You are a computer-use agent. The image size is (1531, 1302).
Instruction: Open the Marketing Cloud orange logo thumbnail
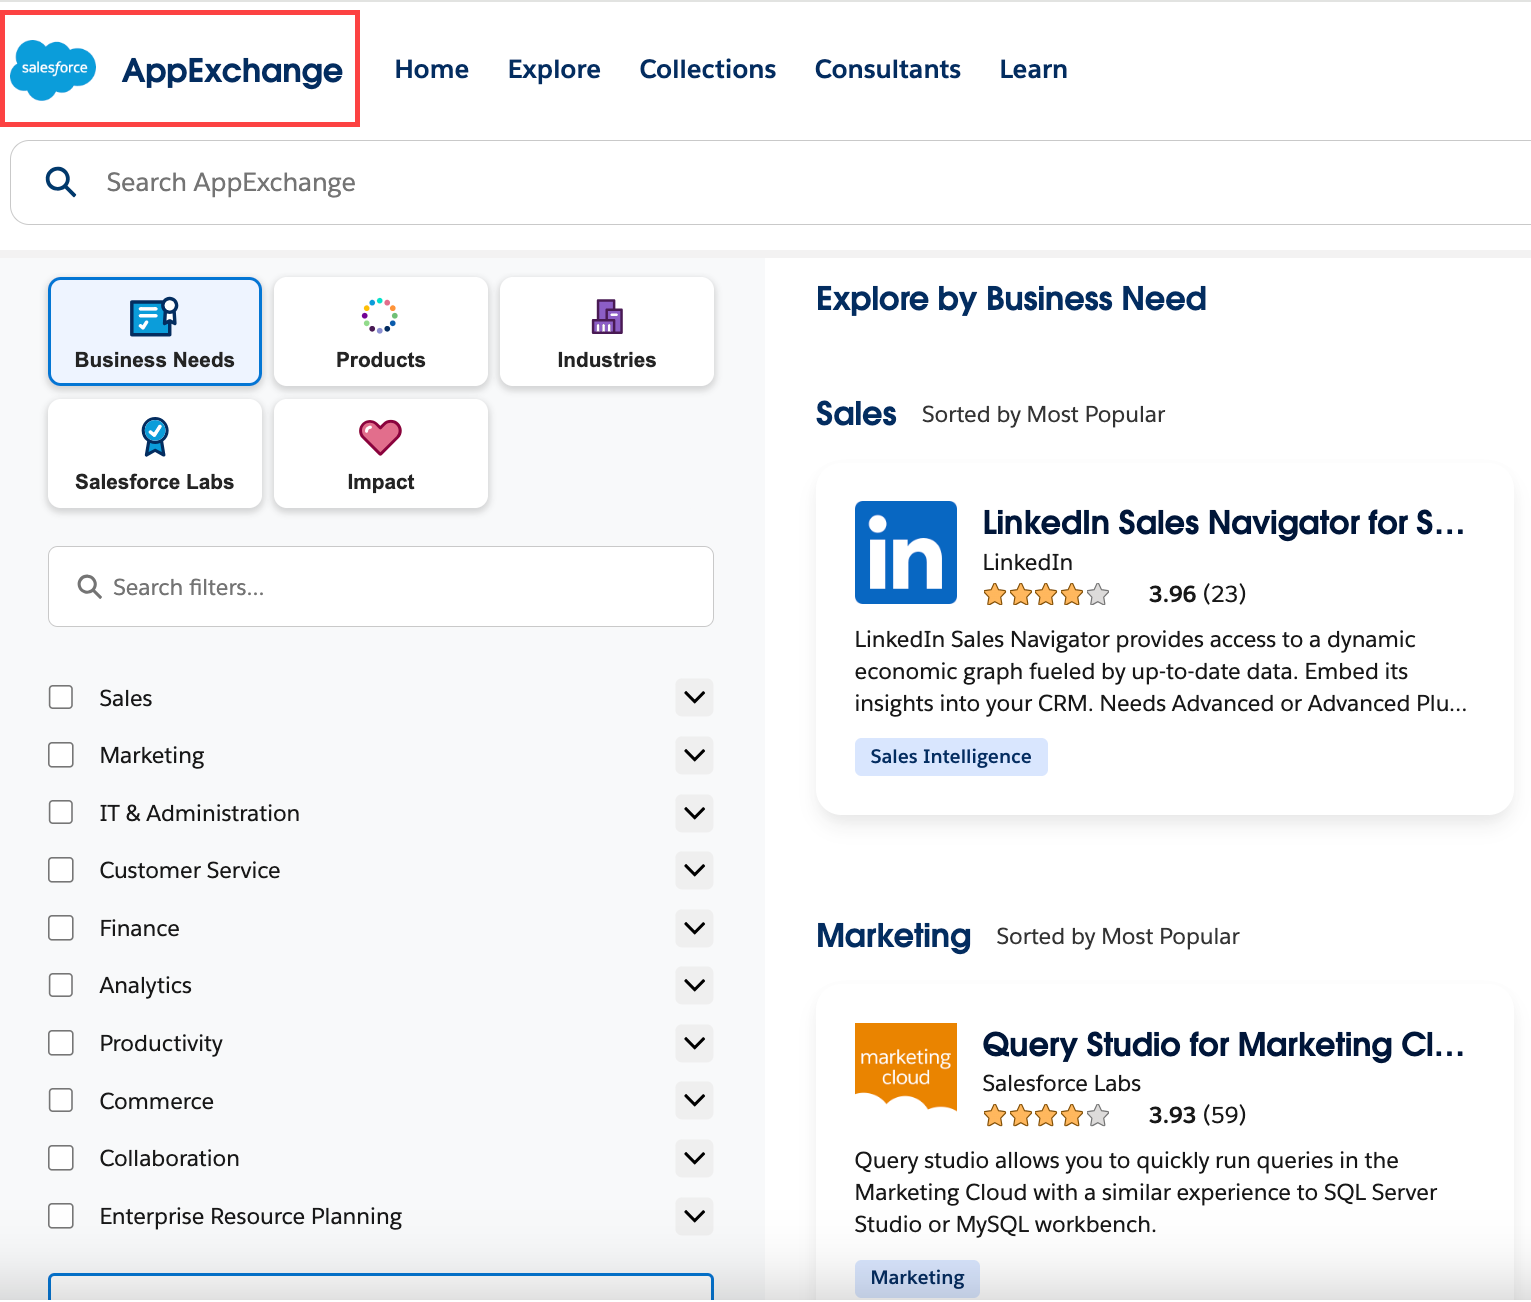tap(906, 1067)
